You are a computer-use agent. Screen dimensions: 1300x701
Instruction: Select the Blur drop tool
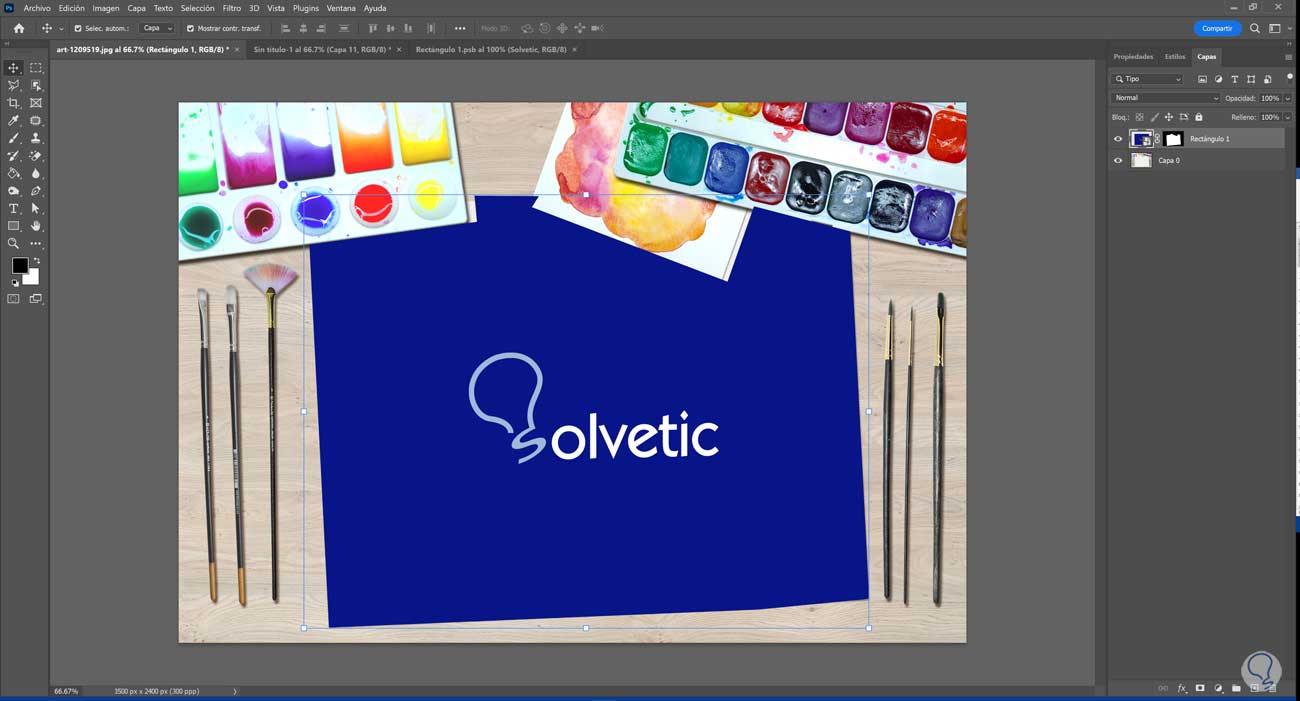click(x=36, y=173)
